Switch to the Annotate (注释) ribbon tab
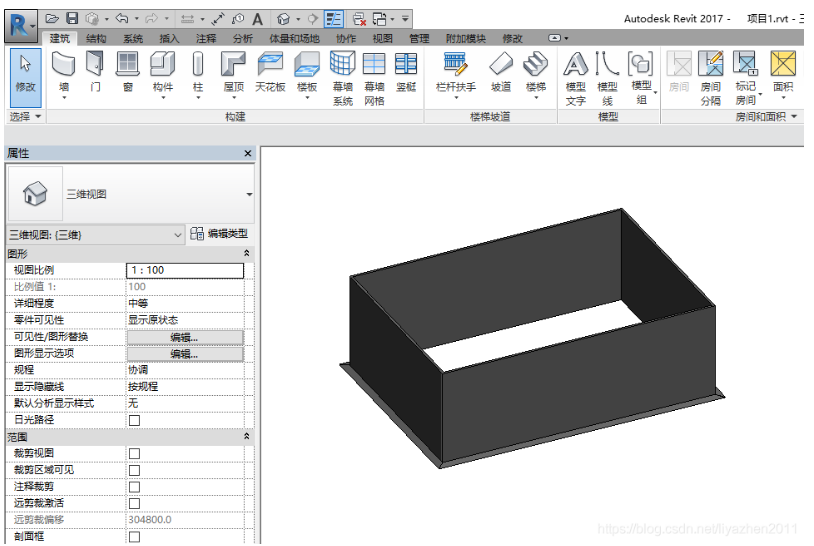The width and height of the screenshot is (814, 546). click(x=206, y=38)
